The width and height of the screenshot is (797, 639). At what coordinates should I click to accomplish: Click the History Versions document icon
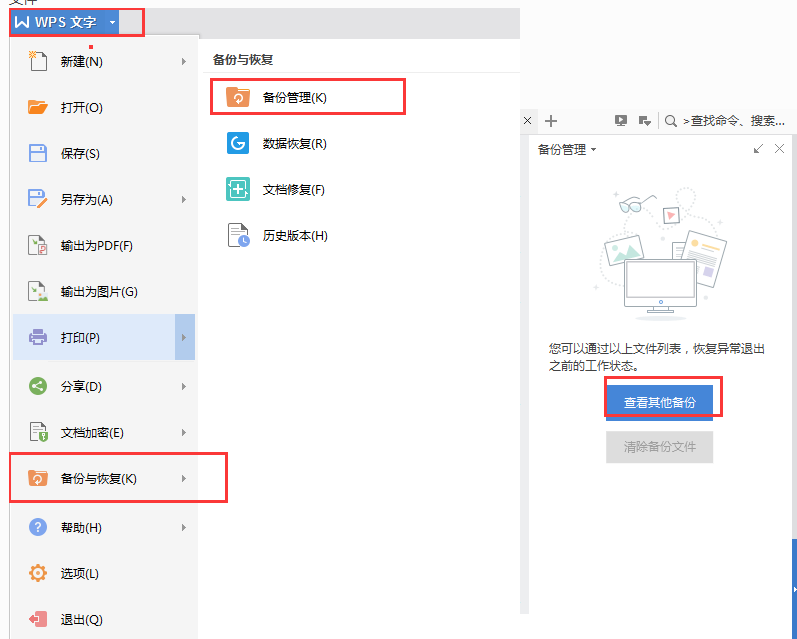(238, 235)
